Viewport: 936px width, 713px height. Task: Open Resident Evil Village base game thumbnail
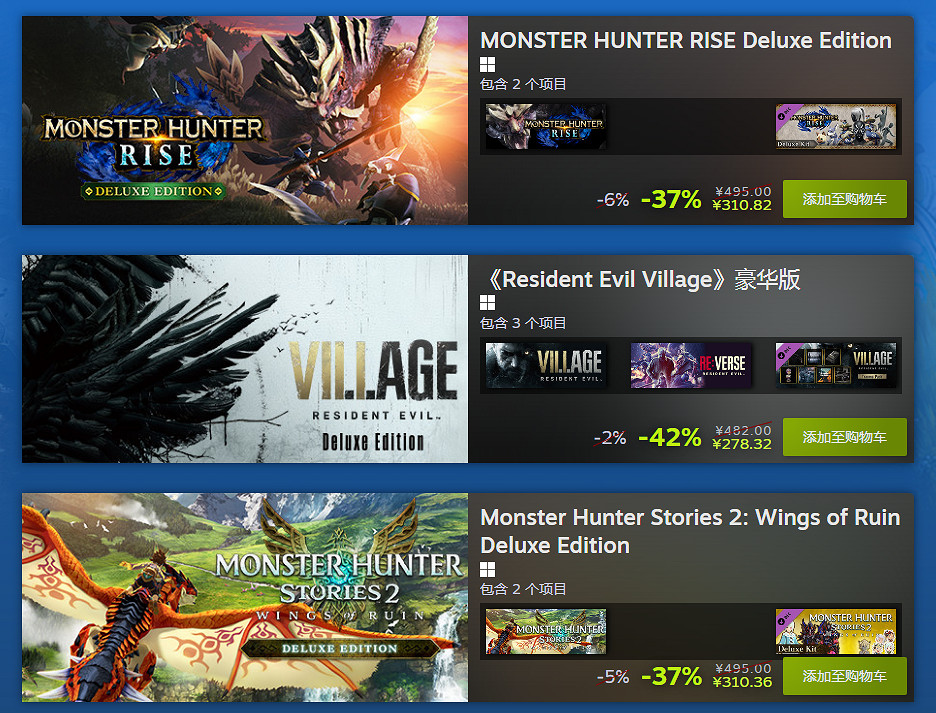coord(546,365)
